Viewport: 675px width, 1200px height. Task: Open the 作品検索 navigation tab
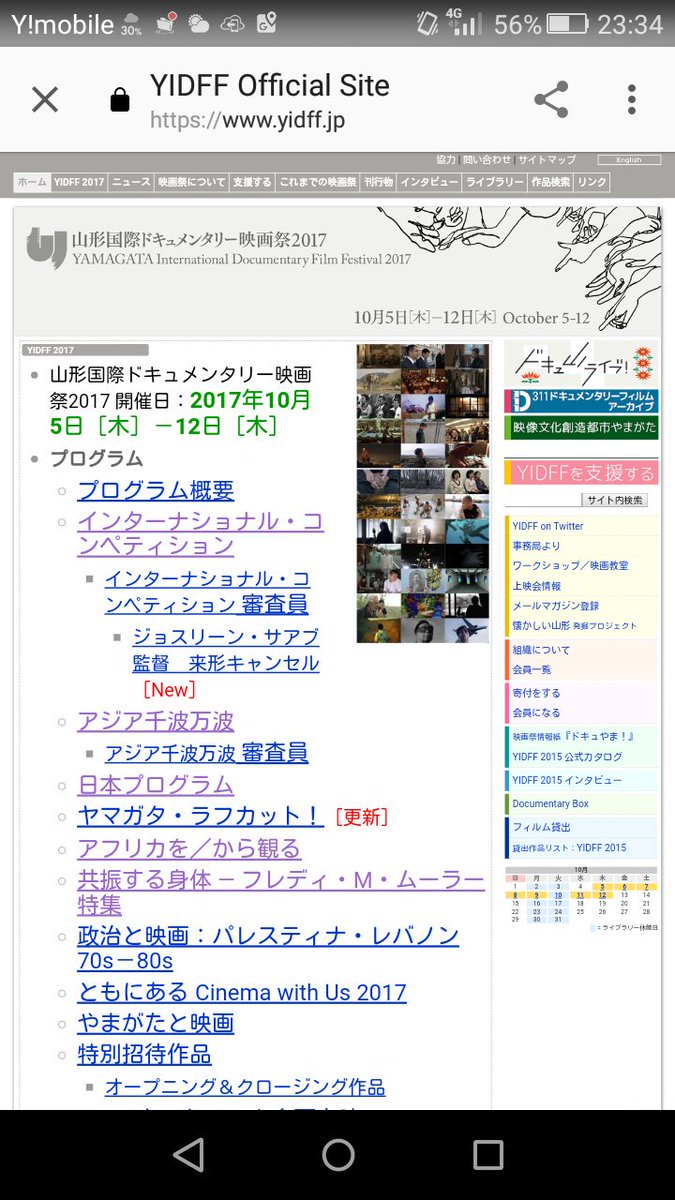click(x=551, y=182)
